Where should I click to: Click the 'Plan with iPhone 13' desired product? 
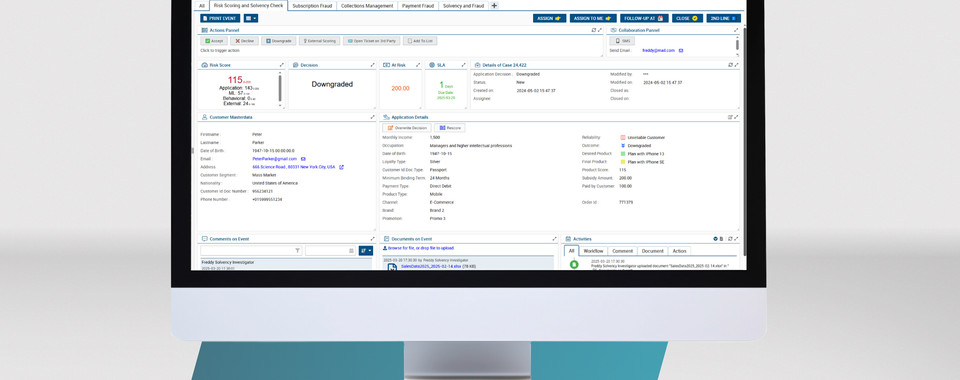click(645, 154)
